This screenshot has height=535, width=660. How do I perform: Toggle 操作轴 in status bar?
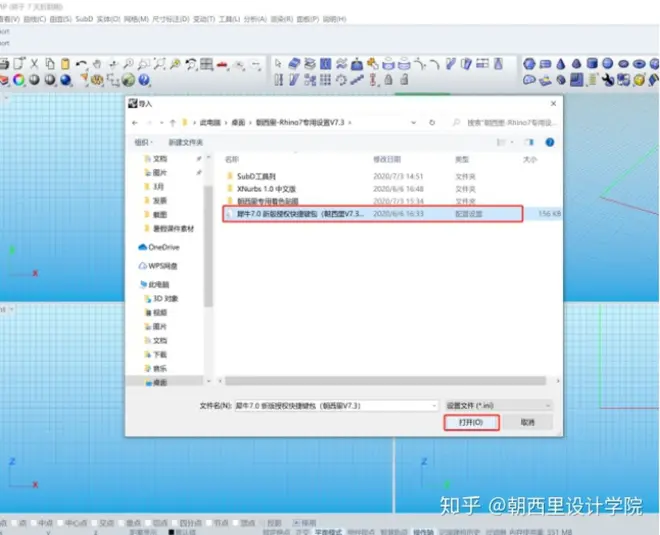pos(423,532)
